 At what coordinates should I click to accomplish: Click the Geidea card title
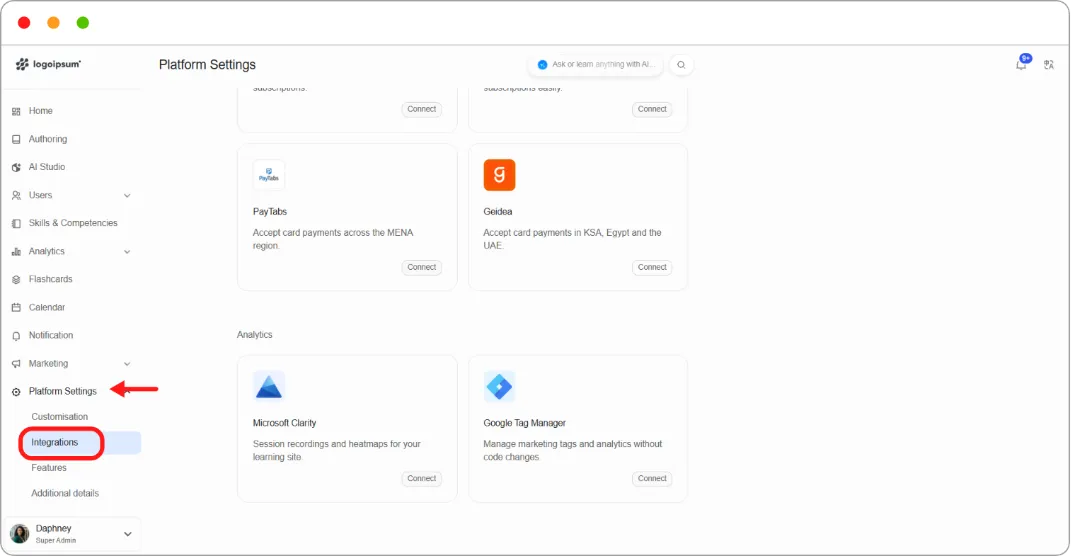point(498,212)
